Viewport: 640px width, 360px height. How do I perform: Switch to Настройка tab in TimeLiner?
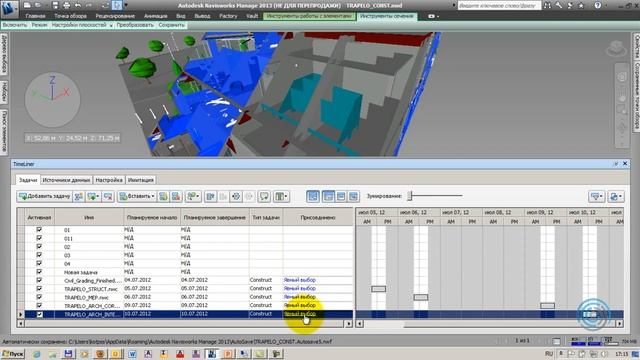[x=109, y=180]
